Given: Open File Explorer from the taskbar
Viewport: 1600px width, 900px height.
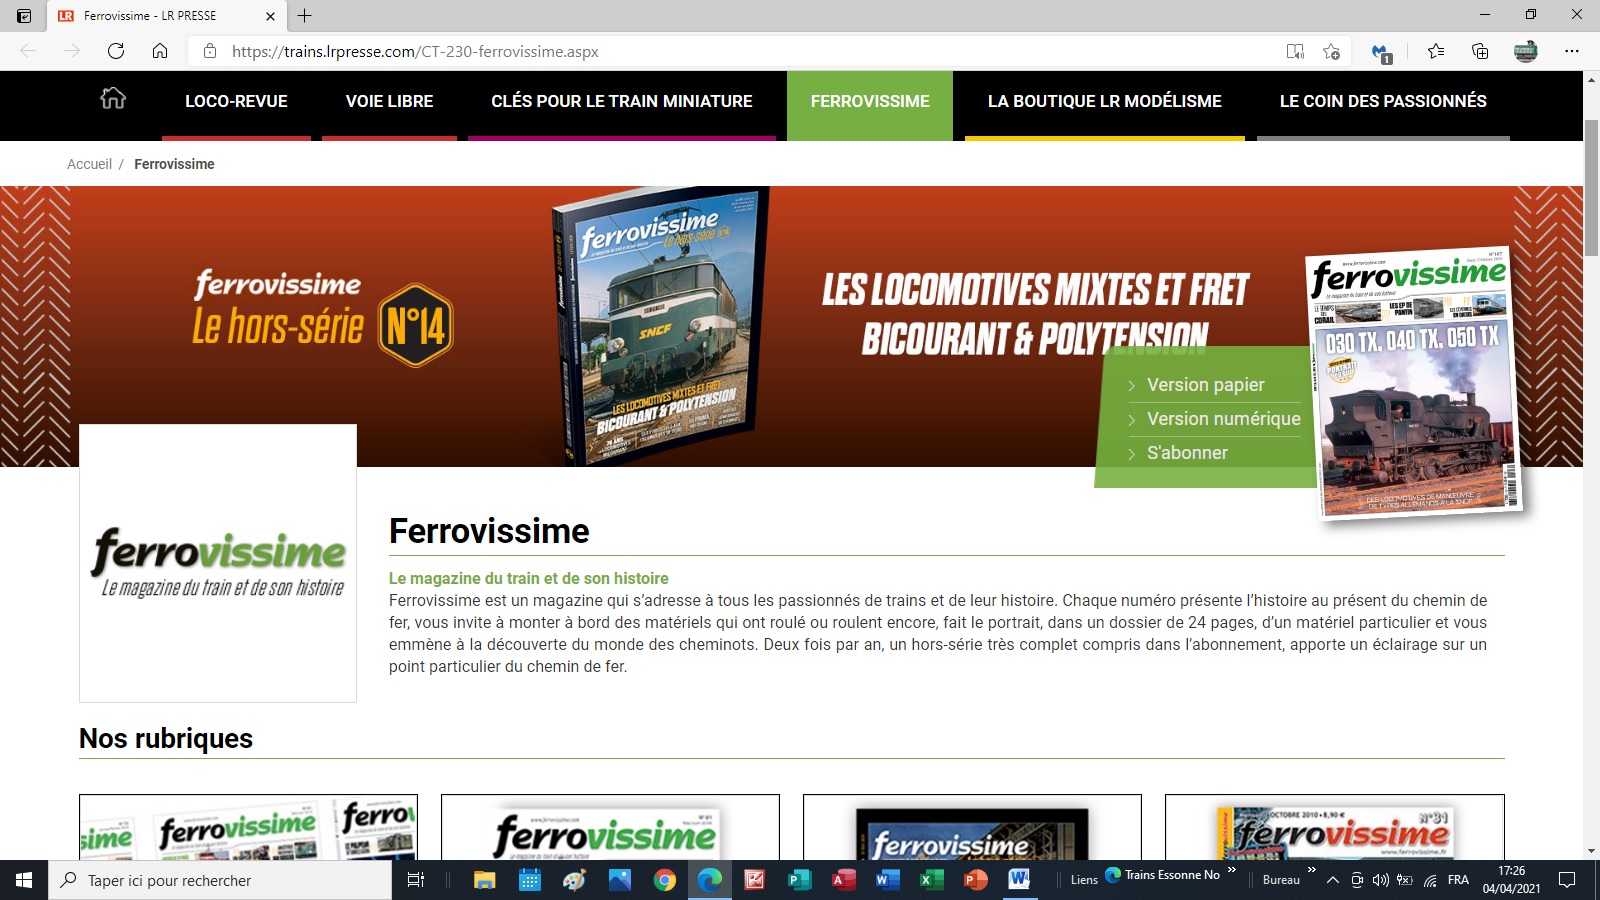Looking at the screenshot, I should 485,880.
